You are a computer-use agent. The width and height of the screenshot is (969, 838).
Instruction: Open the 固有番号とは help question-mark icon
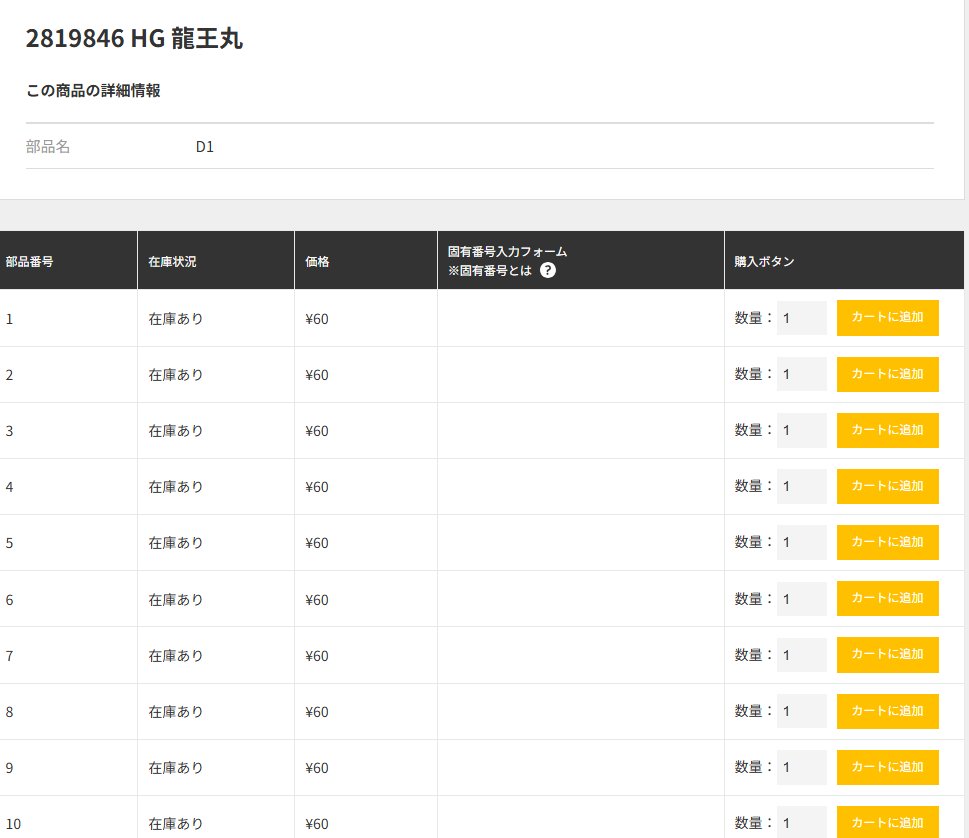[x=548, y=270]
